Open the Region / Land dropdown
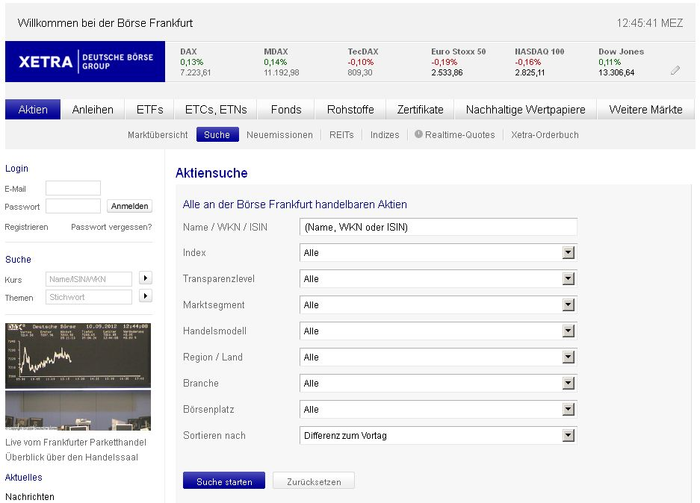700x503 pixels. (438, 357)
